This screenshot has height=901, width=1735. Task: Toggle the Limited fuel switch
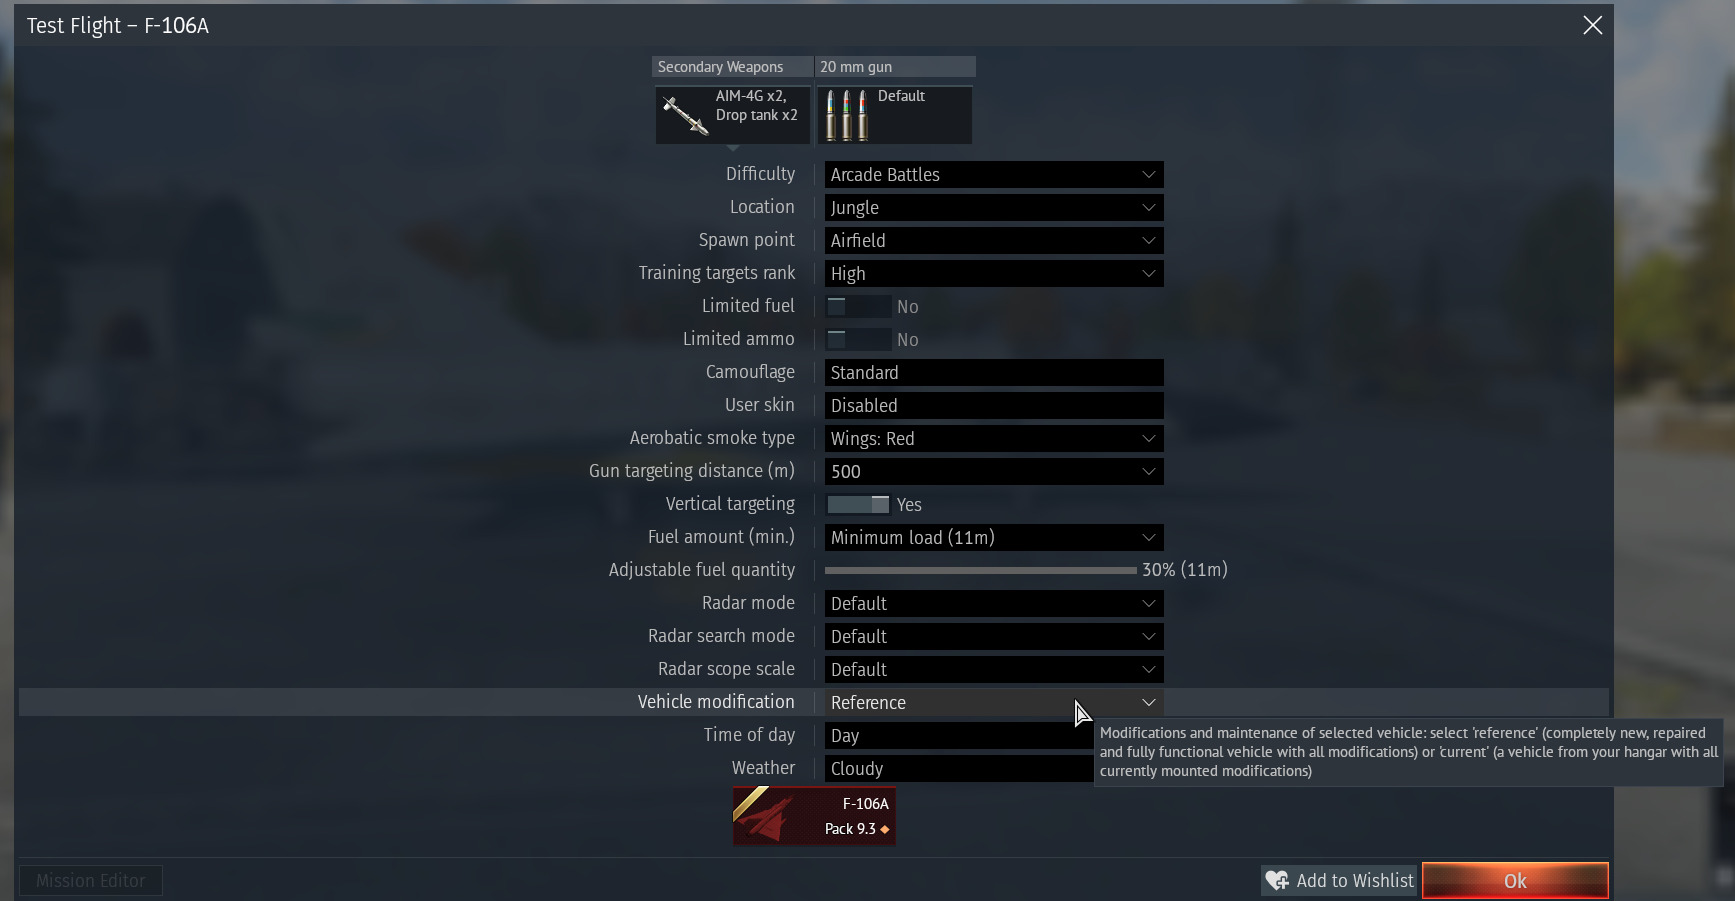tap(858, 306)
